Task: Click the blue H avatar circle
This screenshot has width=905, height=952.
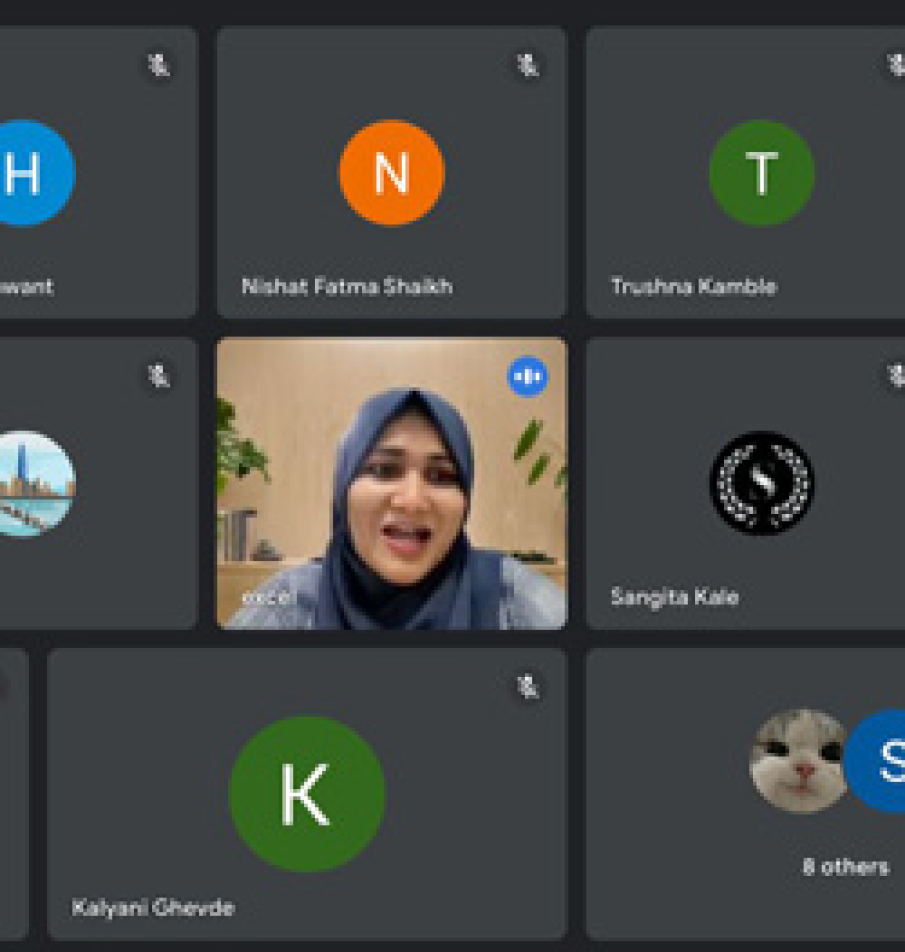Action: click(x=30, y=173)
